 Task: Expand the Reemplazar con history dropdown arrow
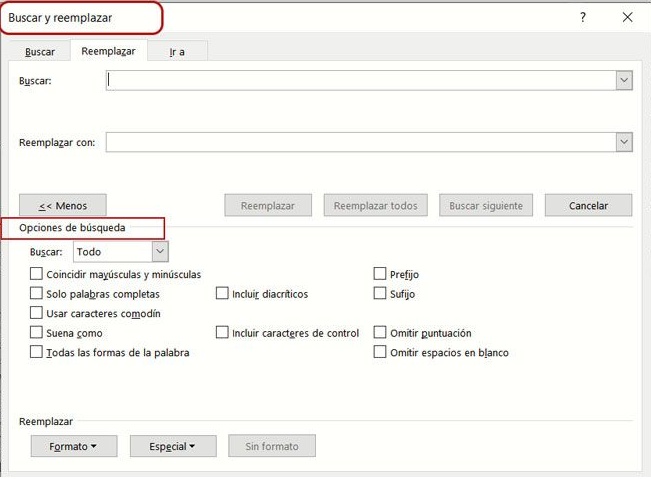pos(624,142)
